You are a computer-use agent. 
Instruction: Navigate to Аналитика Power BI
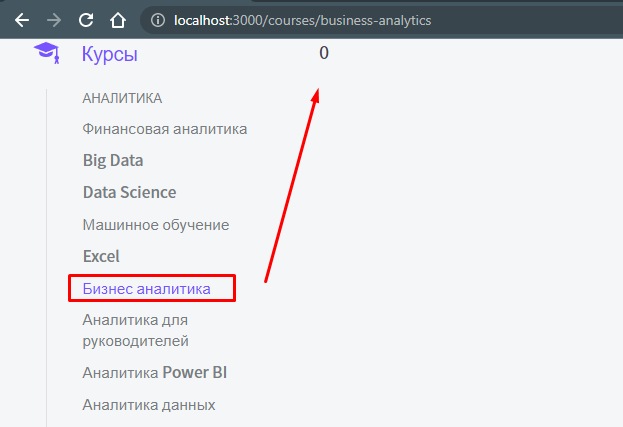pos(155,373)
